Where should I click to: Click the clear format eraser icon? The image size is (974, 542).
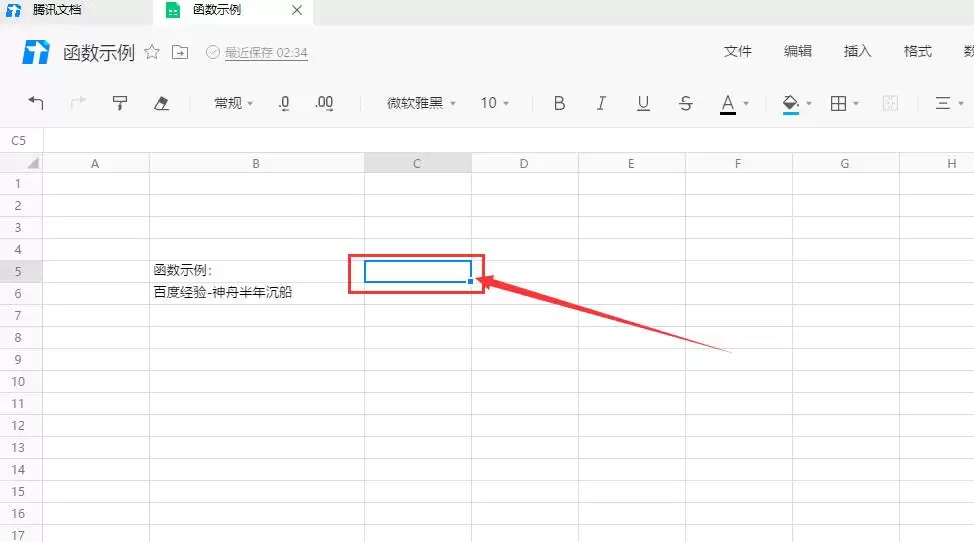click(161, 103)
